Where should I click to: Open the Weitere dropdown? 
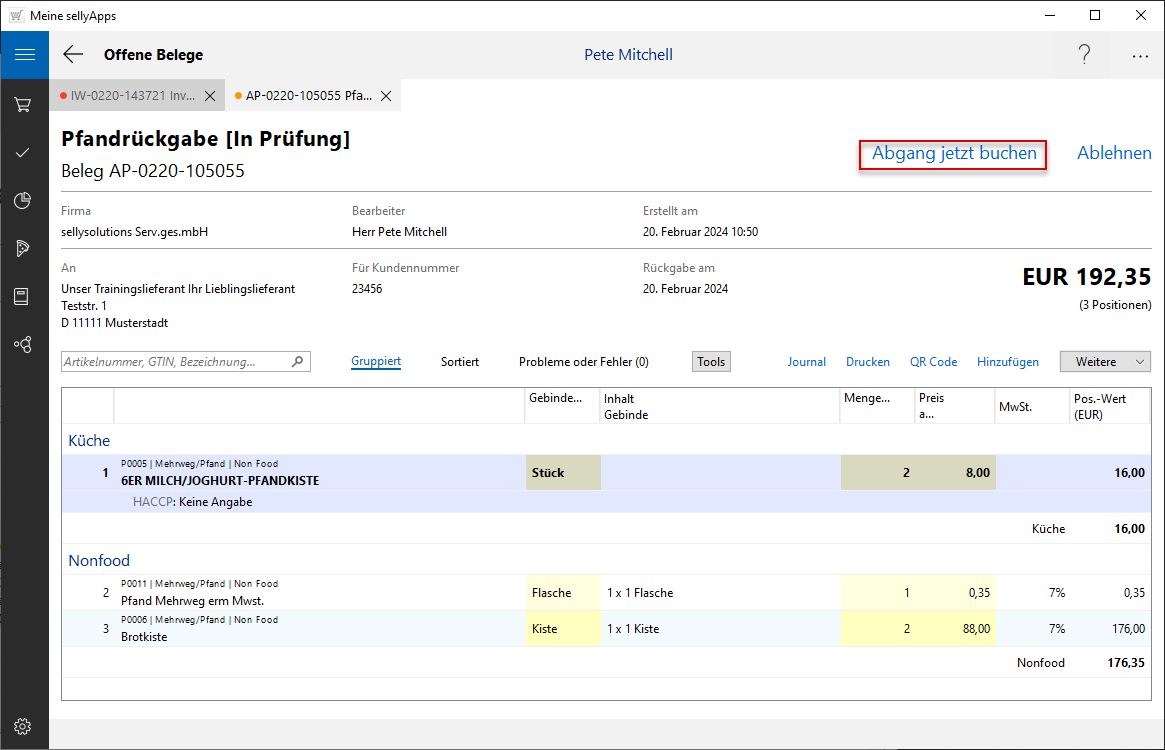[x=1105, y=362]
